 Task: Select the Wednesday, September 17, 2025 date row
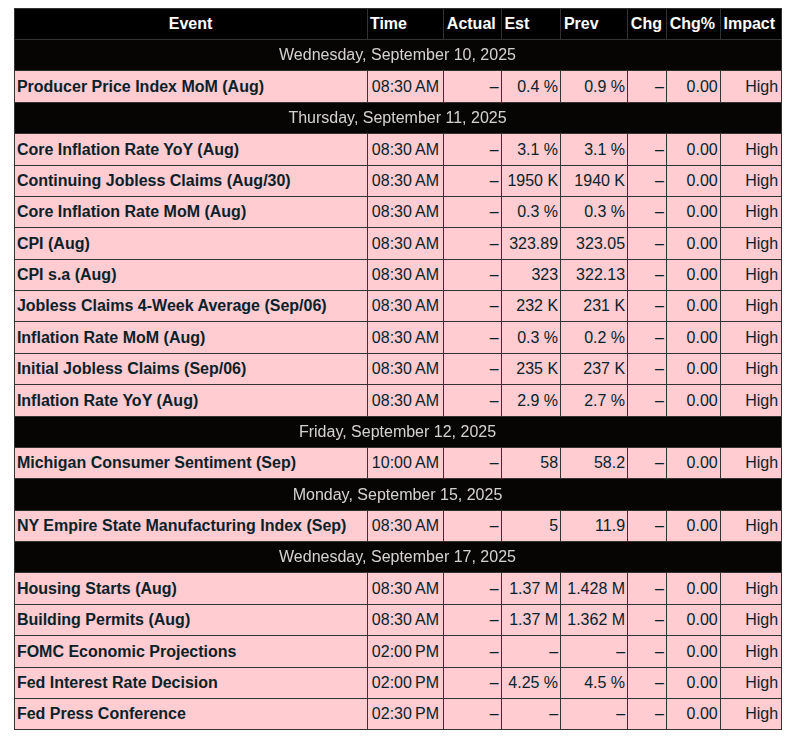pos(397,556)
